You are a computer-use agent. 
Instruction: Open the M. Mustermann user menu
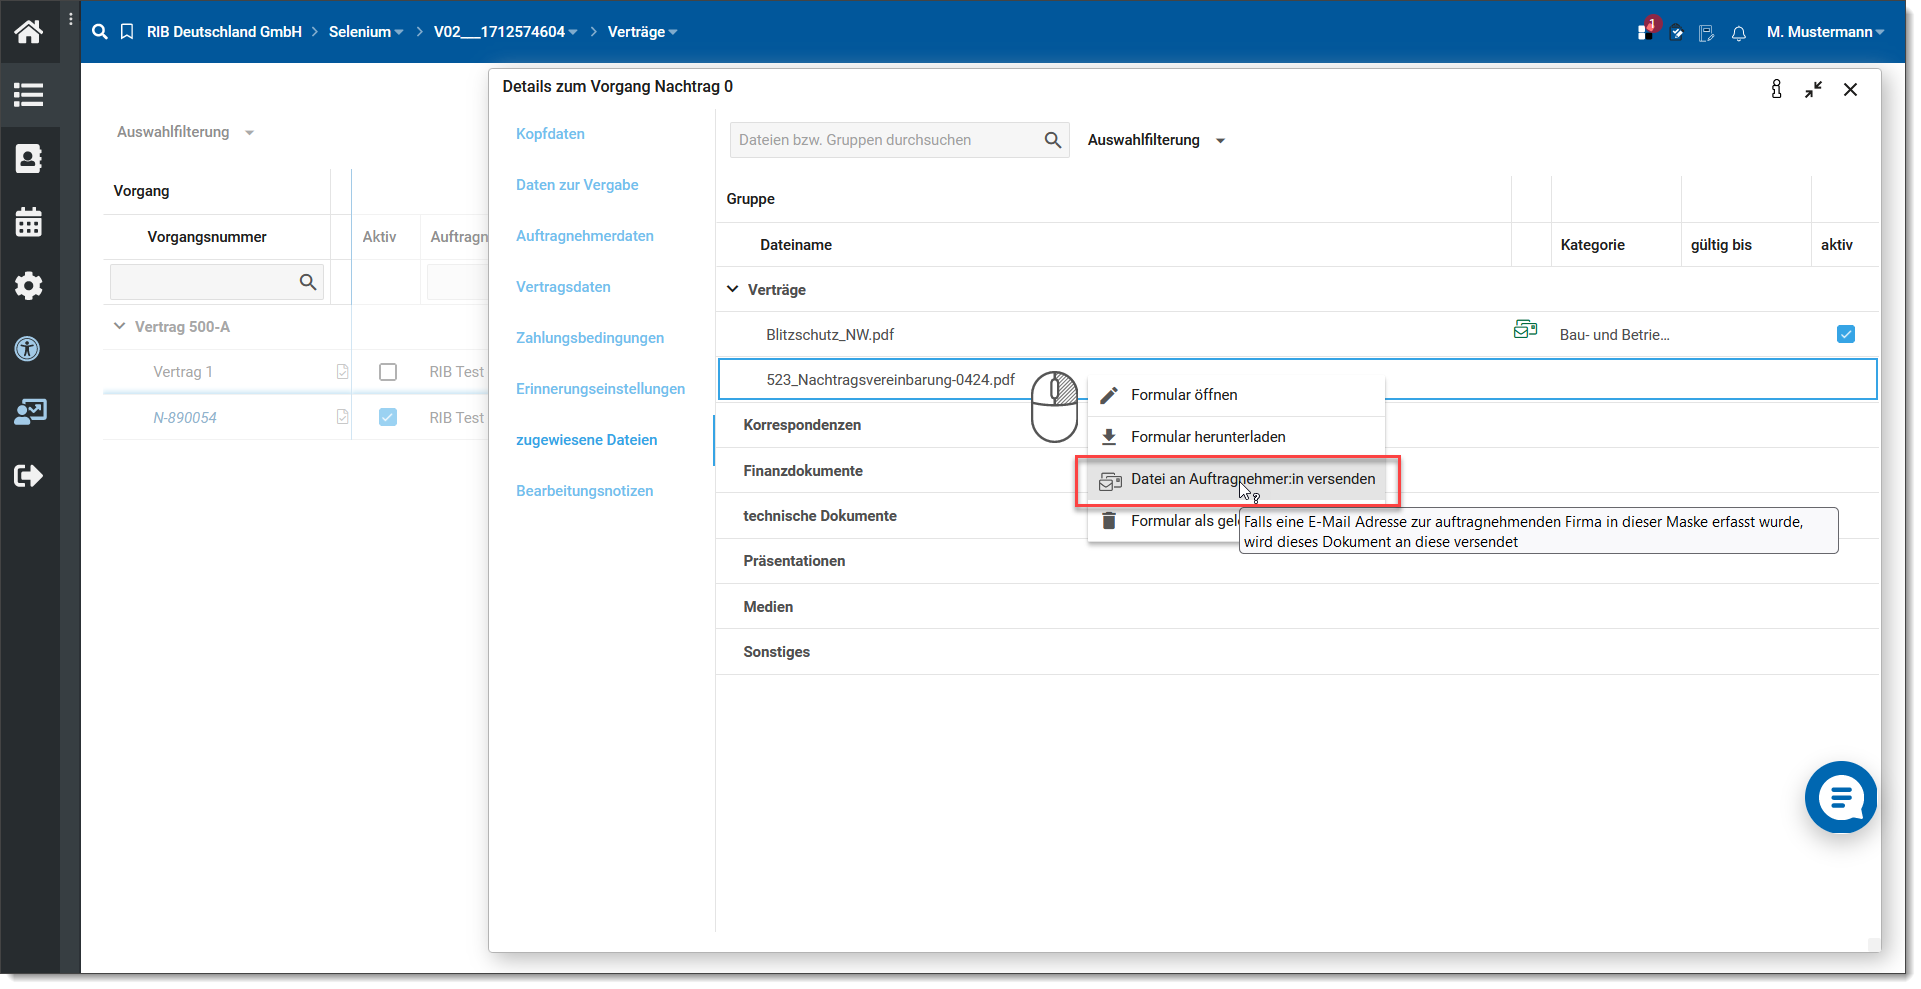[x=1825, y=32]
